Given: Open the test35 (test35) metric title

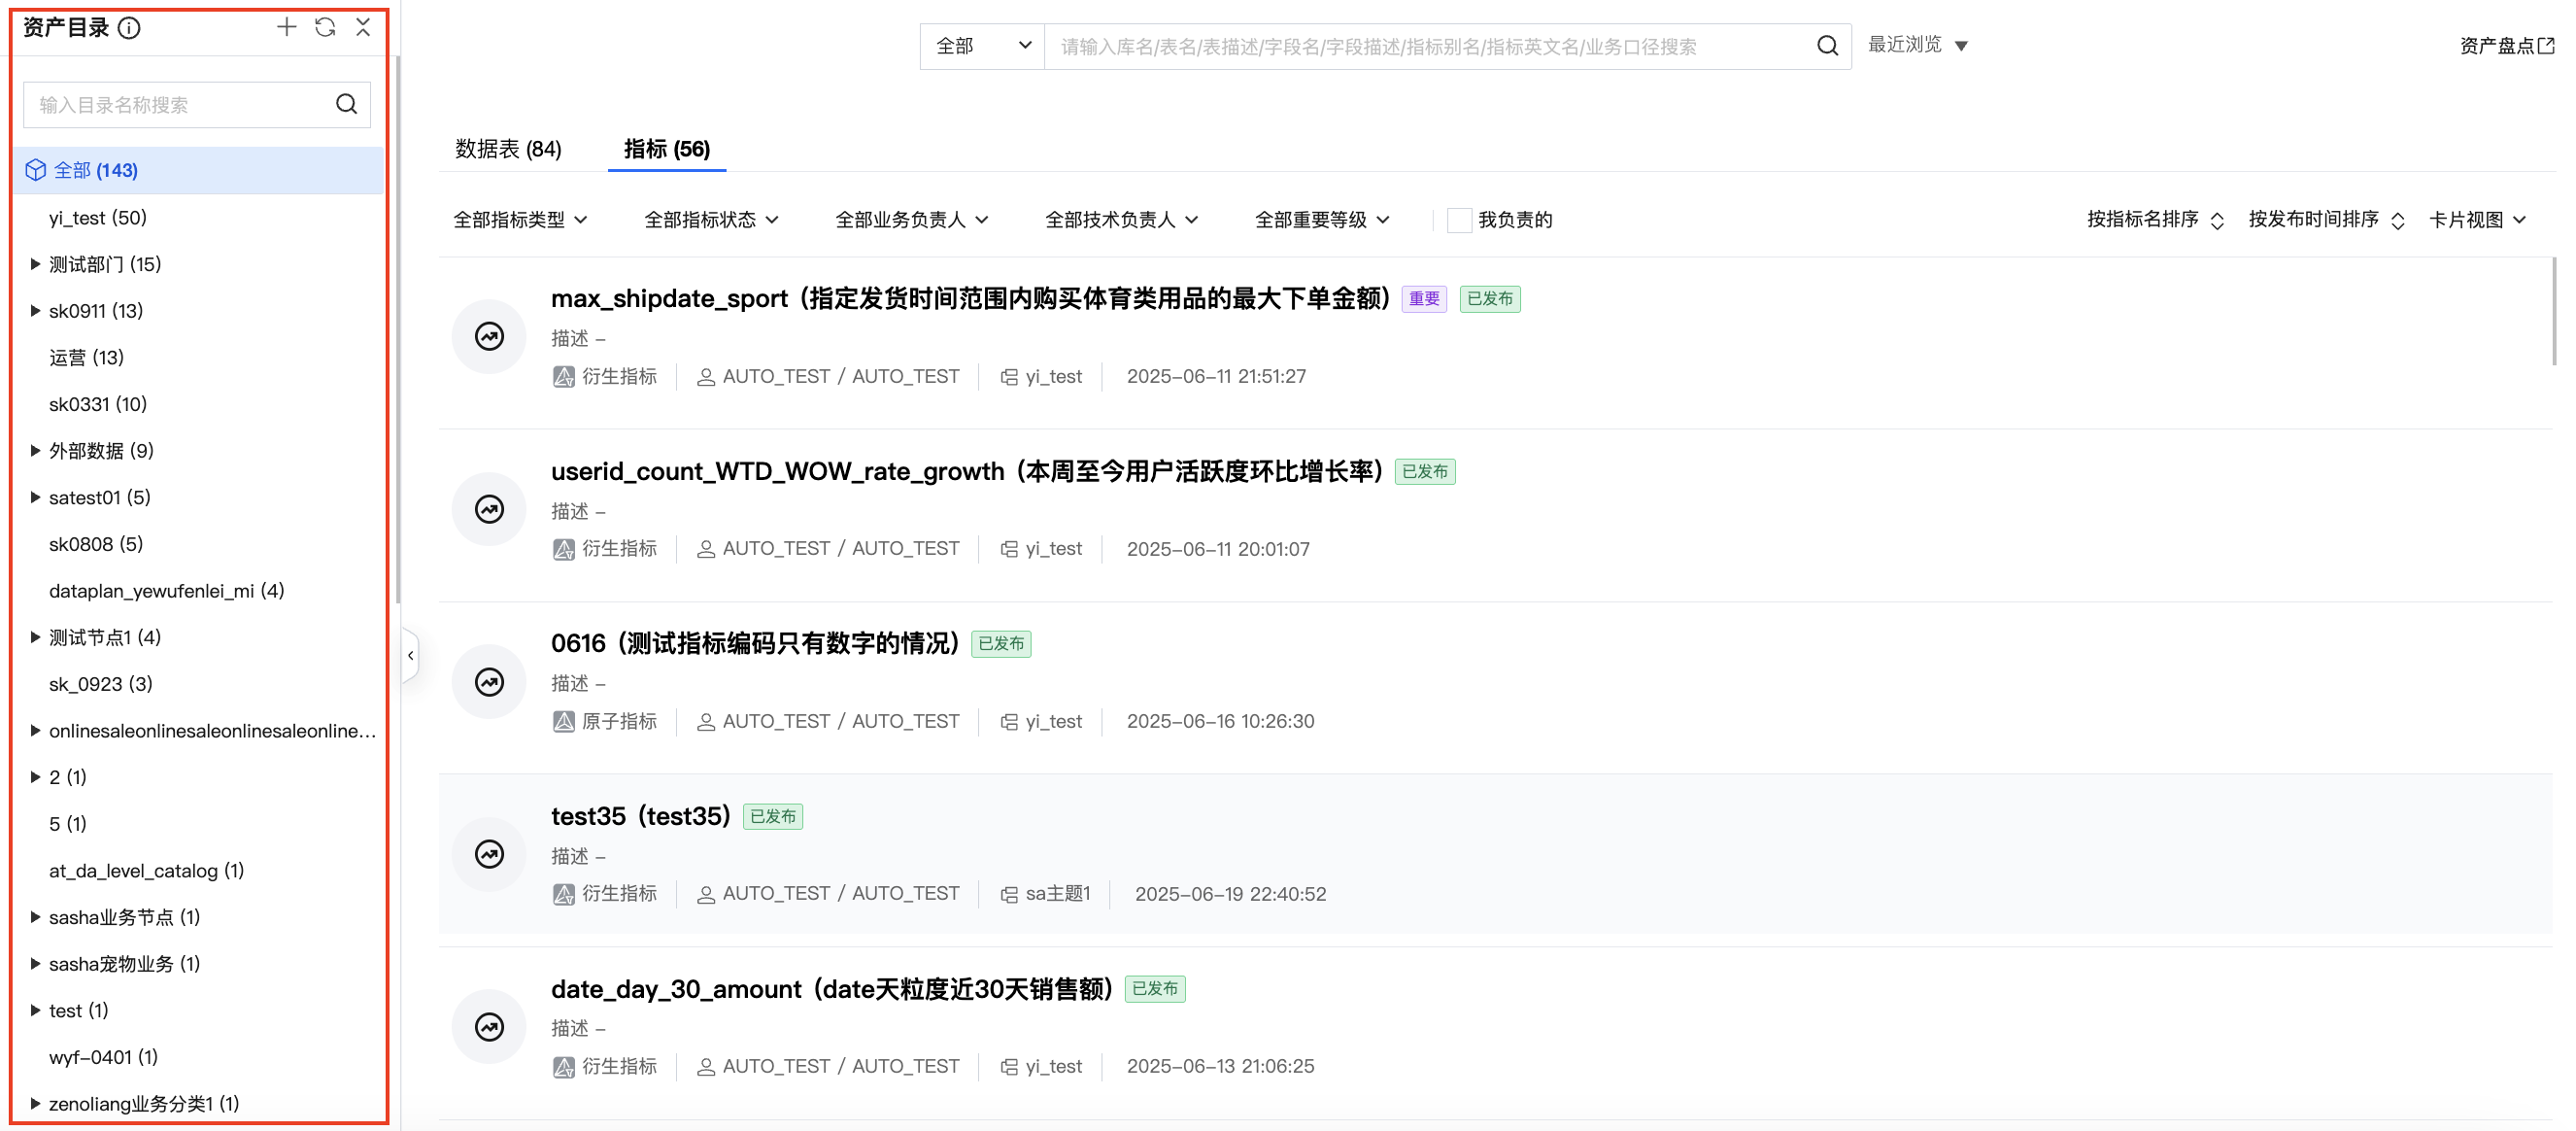Looking at the screenshot, I should (640, 816).
